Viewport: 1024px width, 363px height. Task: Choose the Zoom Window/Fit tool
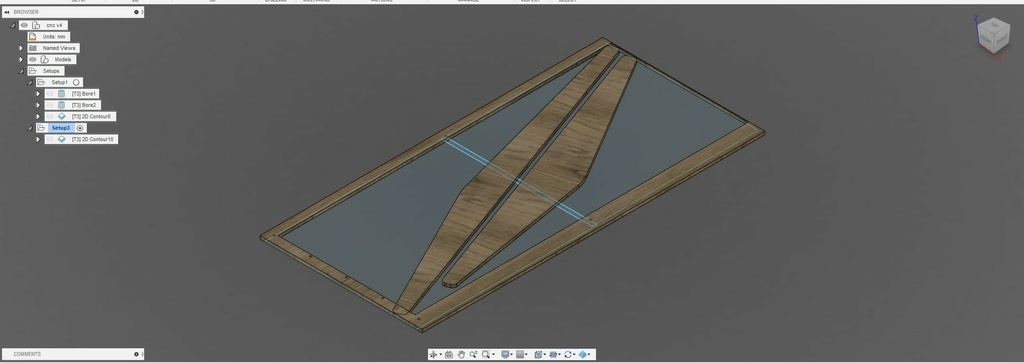point(486,355)
